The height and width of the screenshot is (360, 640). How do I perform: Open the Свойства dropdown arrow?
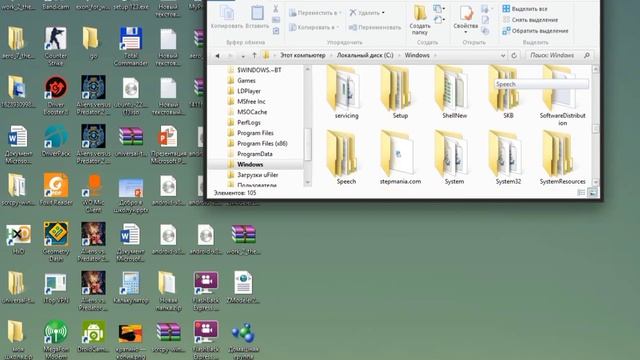click(x=465, y=32)
